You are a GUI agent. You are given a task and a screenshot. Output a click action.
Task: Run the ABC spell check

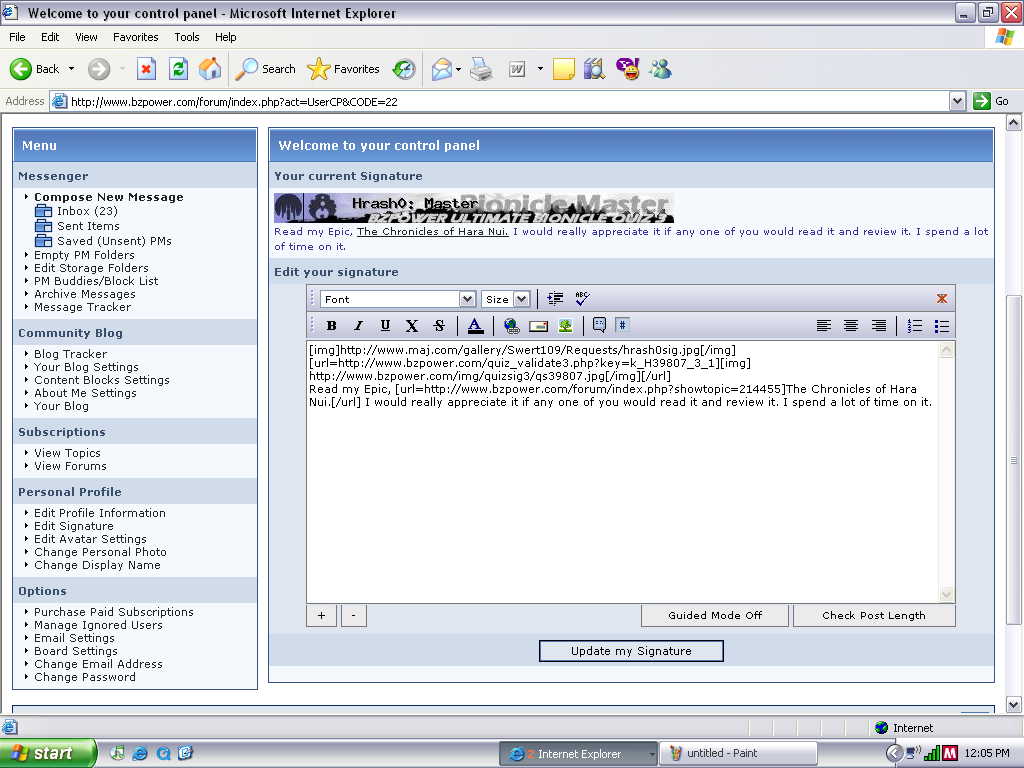click(582, 298)
